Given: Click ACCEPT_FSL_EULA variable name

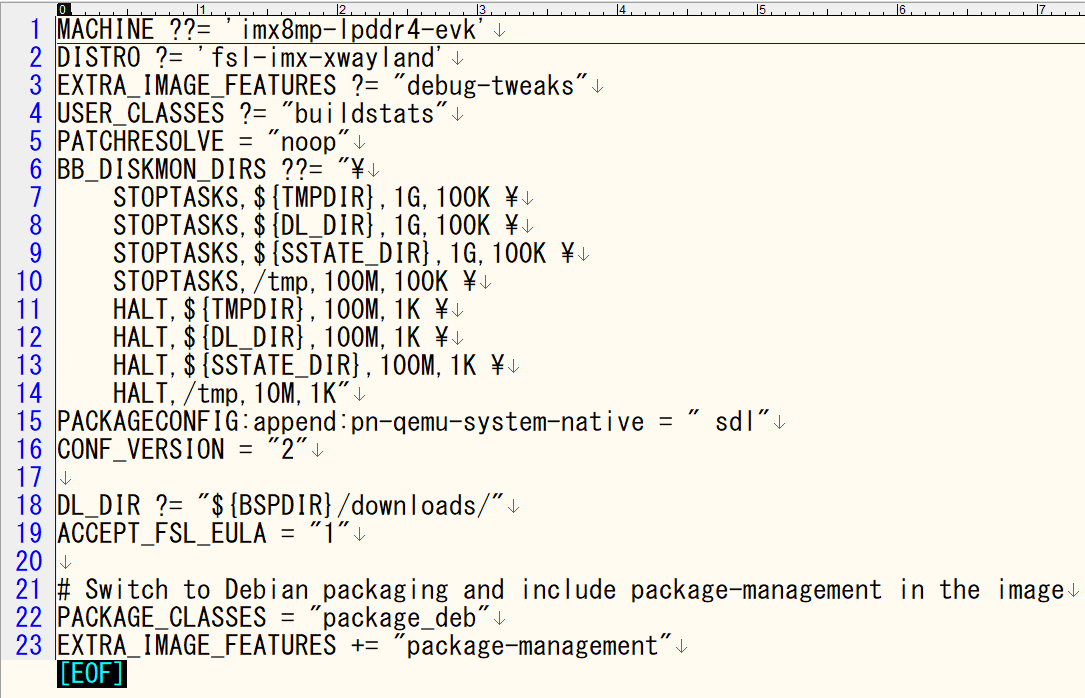Looking at the screenshot, I should click(x=161, y=534).
